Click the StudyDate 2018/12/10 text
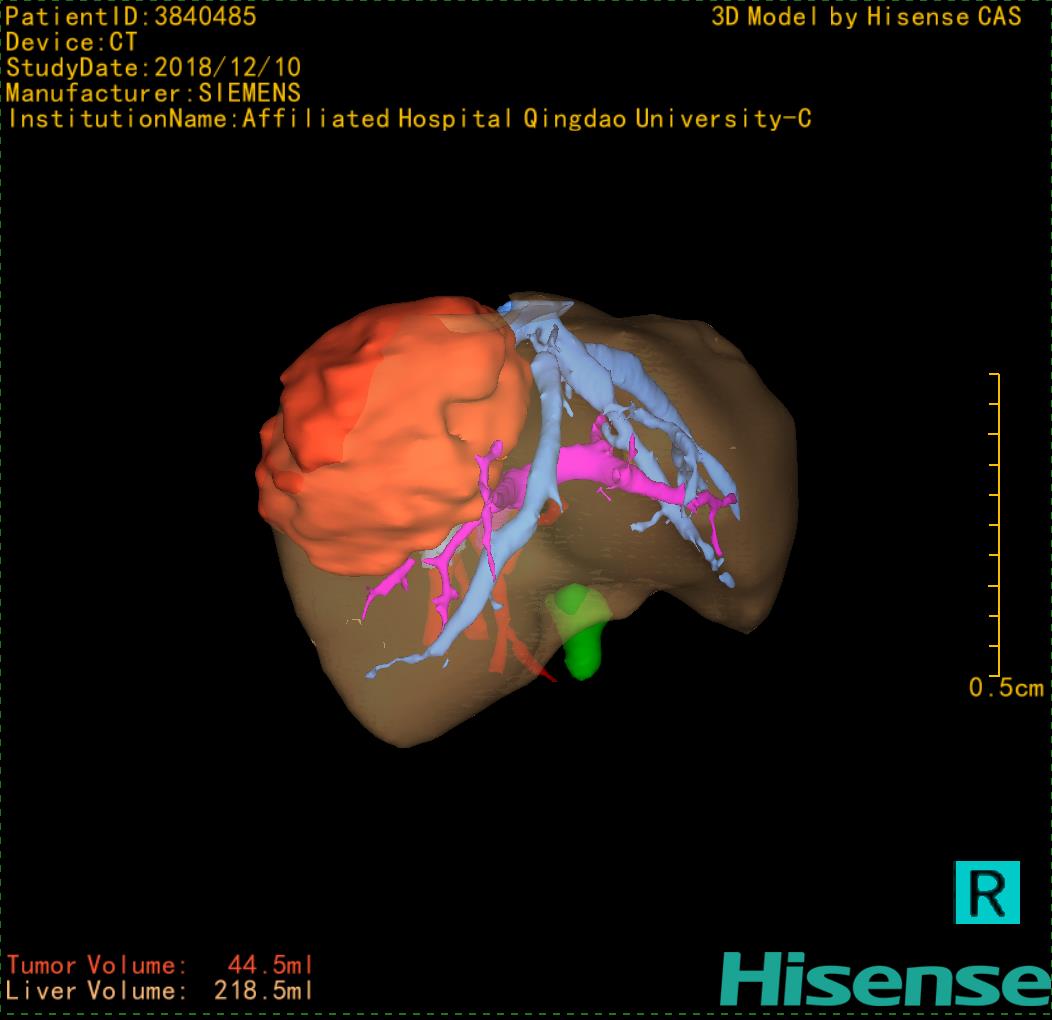 coord(153,68)
